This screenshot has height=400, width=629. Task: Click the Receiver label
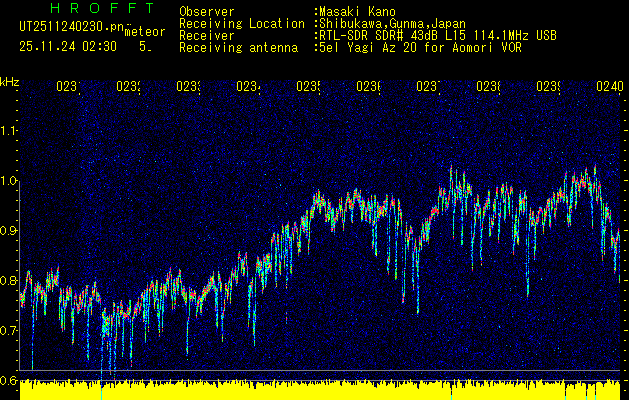[207, 36]
